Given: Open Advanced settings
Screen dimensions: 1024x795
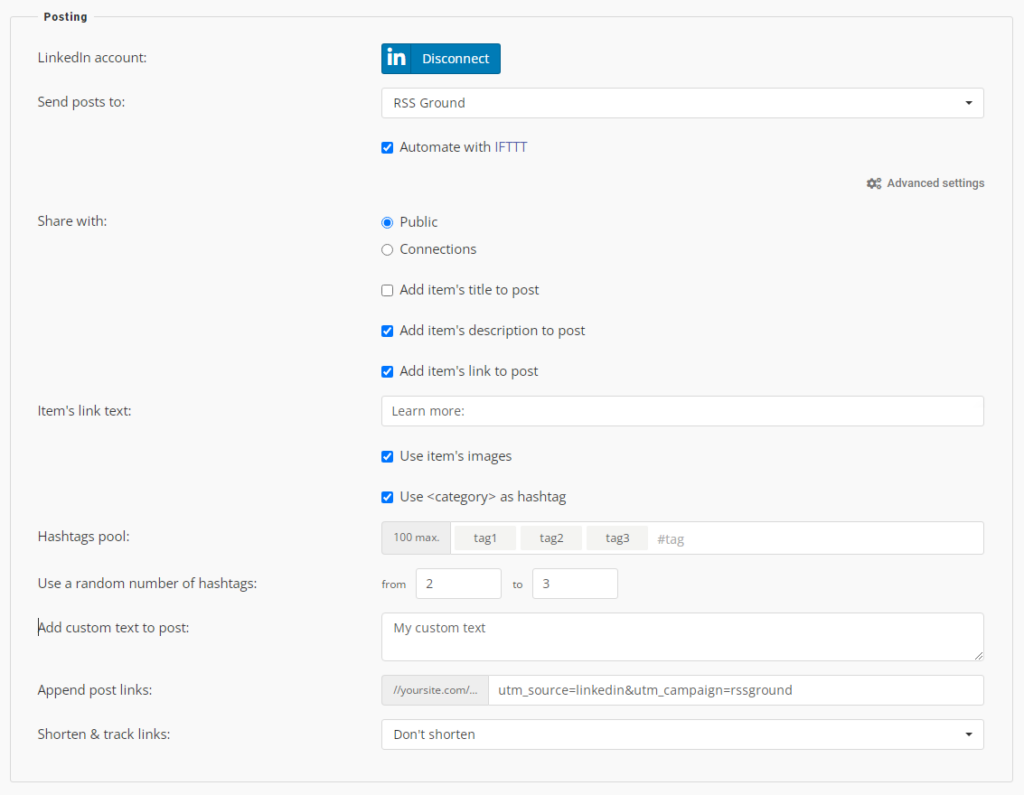Looking at the screenshot, I should point(935,183).
